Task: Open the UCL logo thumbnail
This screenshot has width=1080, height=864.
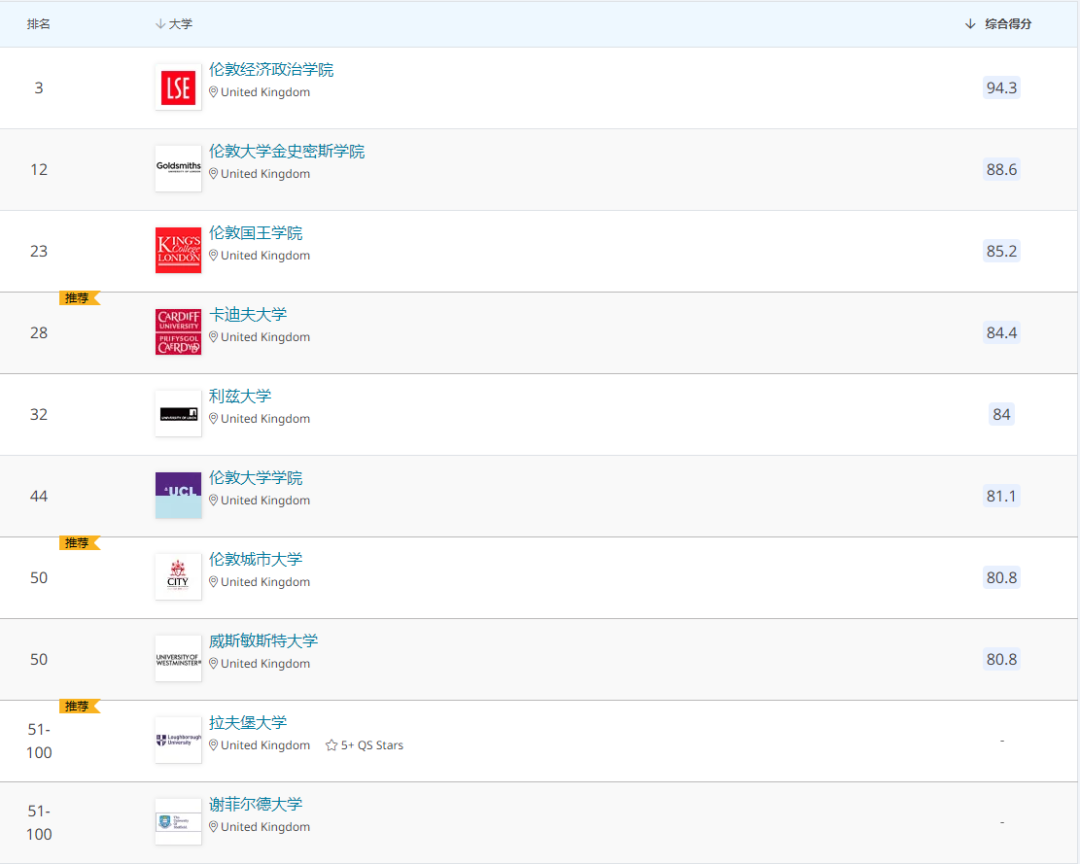Action: [178, 495]
